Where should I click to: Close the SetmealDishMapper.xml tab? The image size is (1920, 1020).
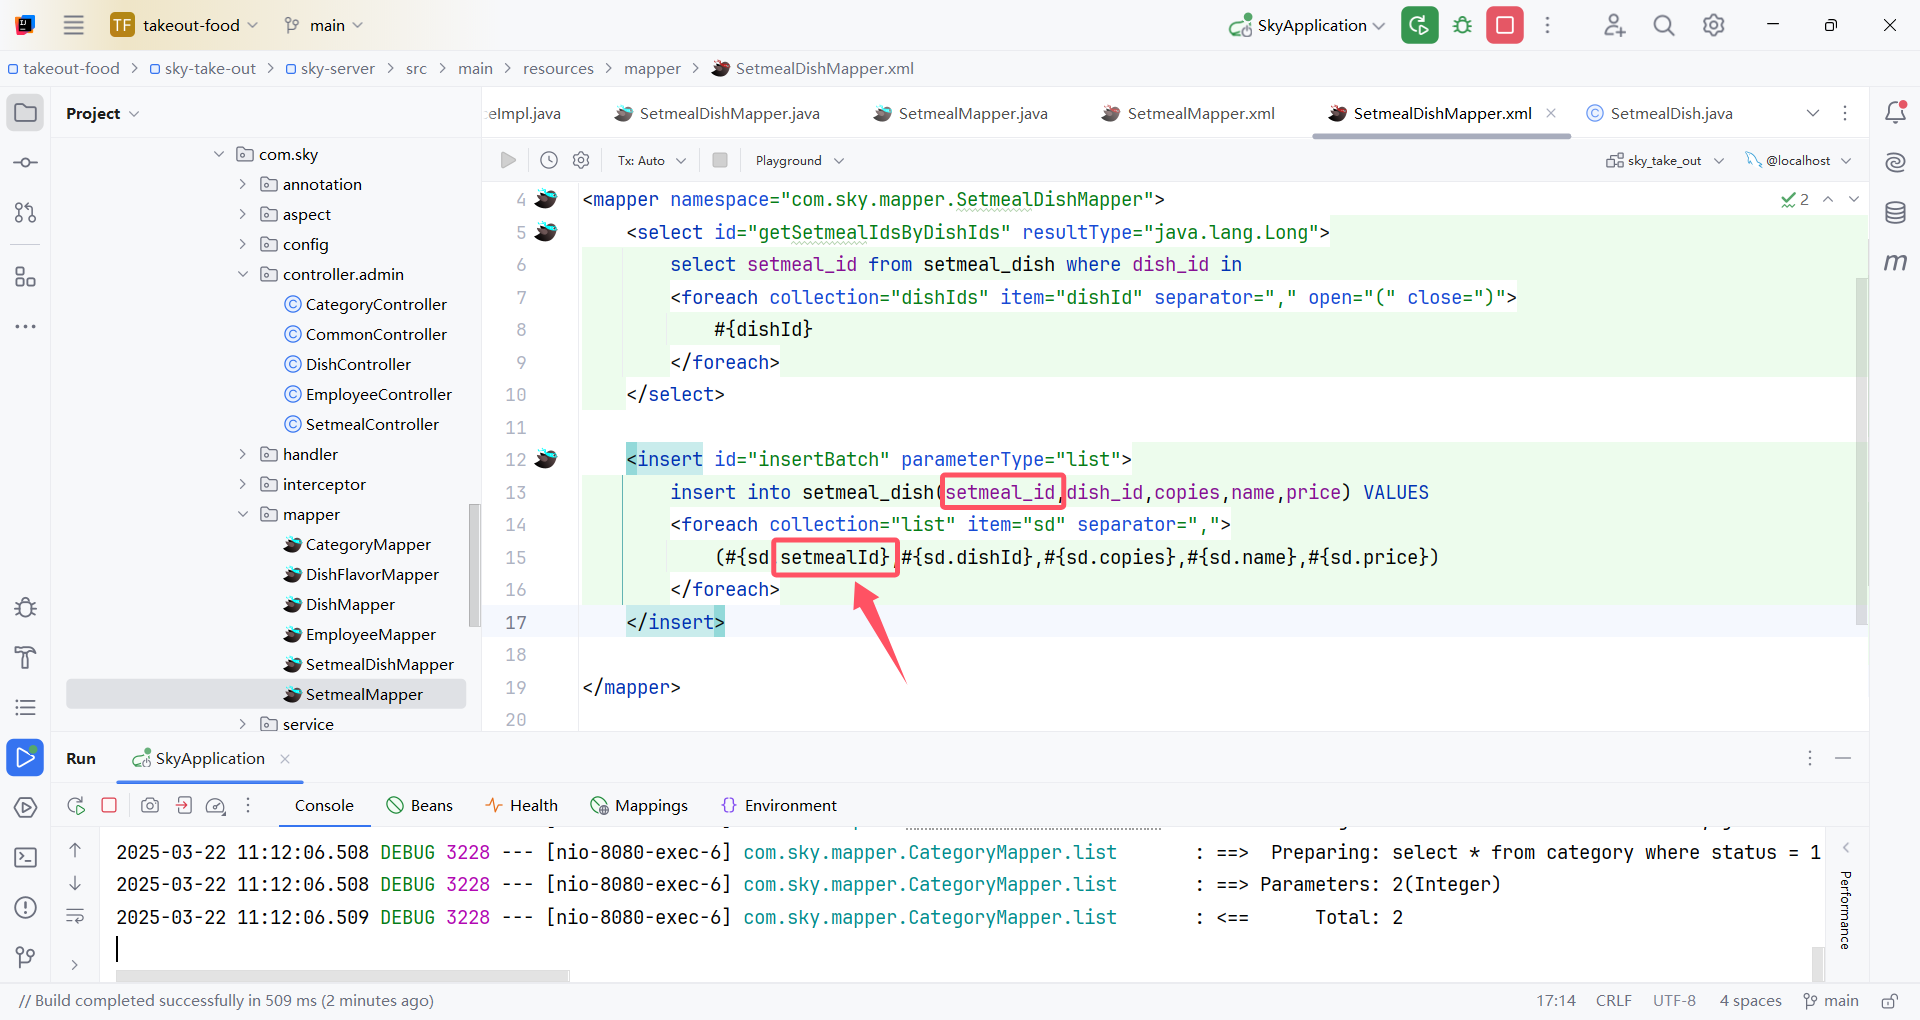click(1551, 113)
